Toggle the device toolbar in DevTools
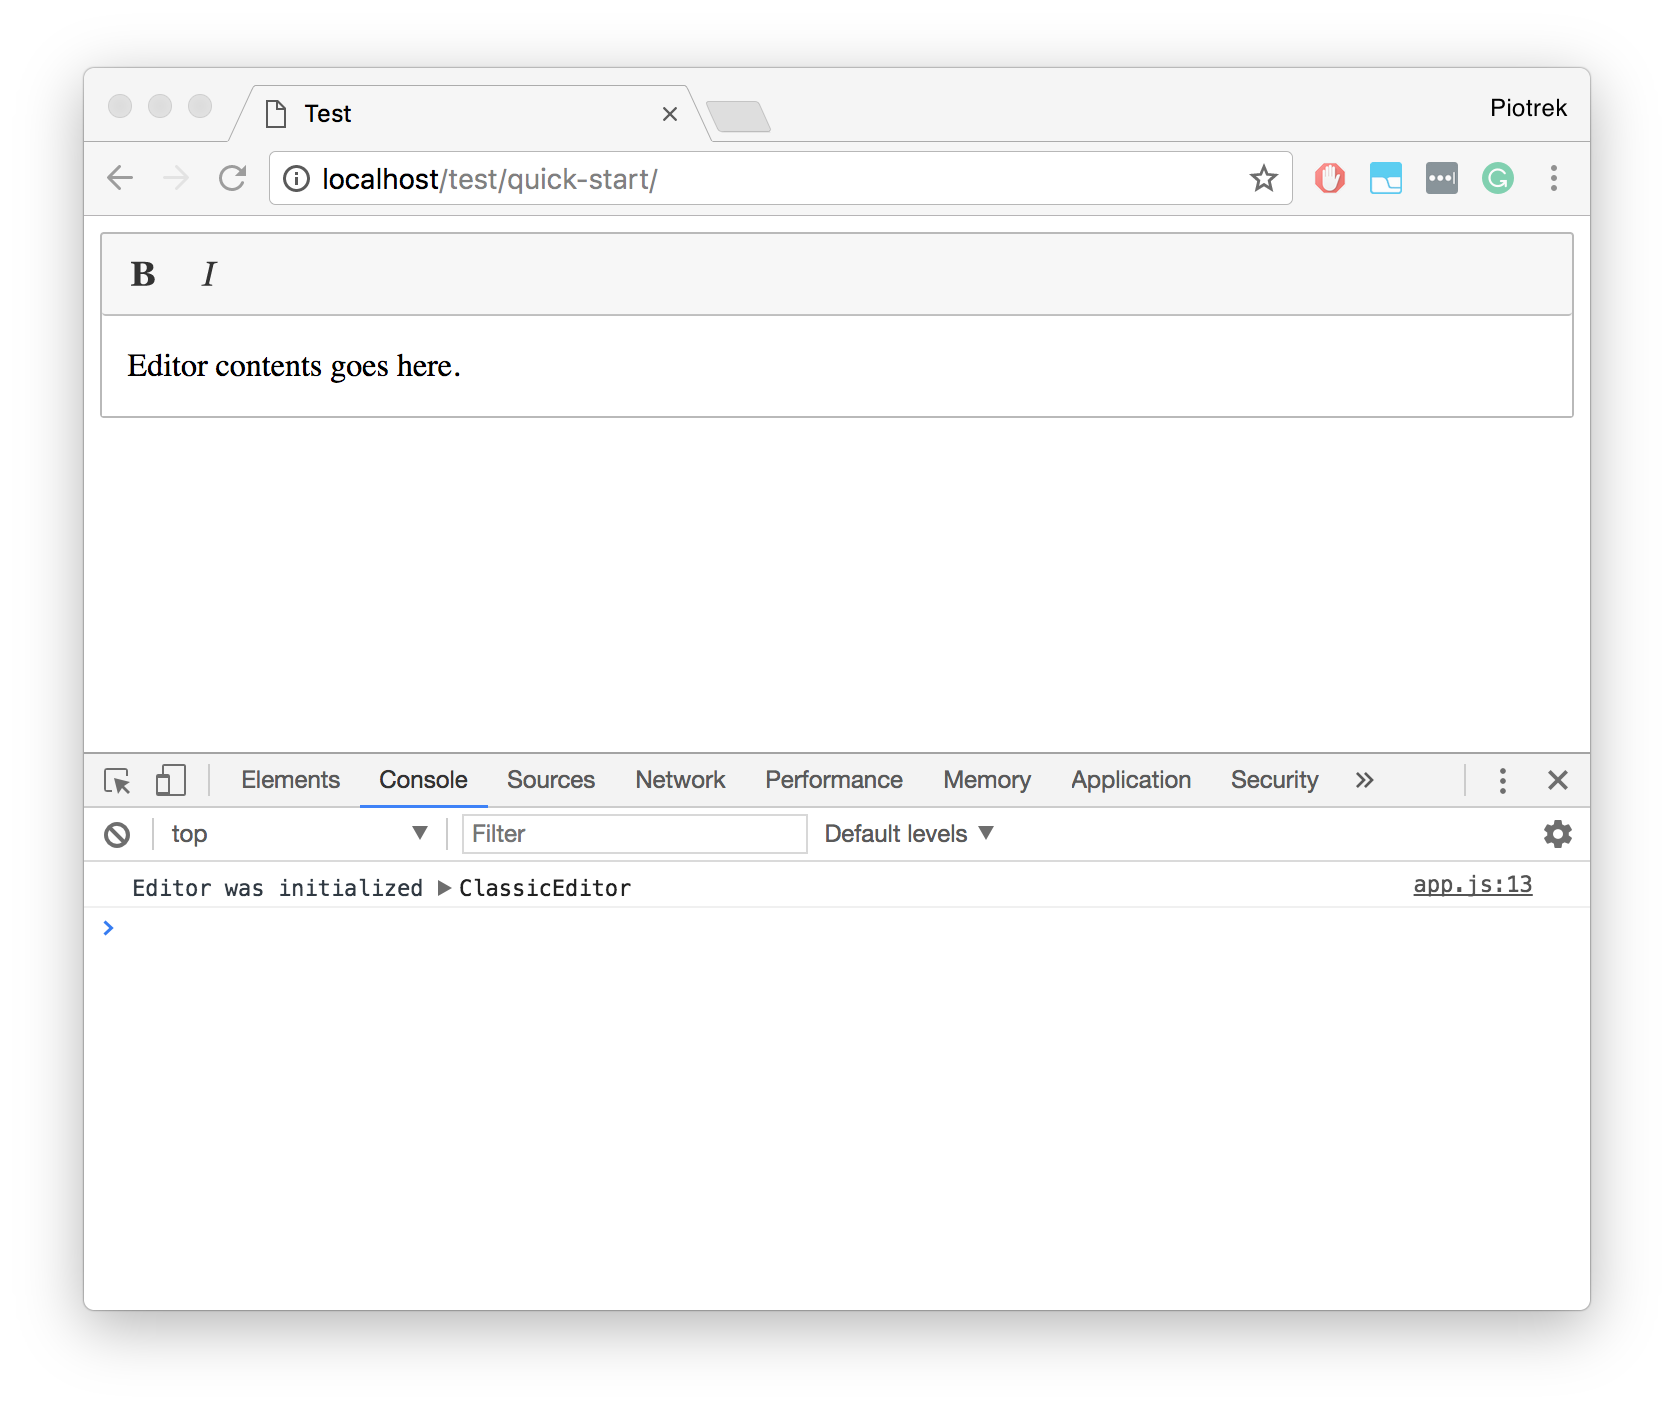Viewport: 1674px width, 1410px height. click(170, 781)
